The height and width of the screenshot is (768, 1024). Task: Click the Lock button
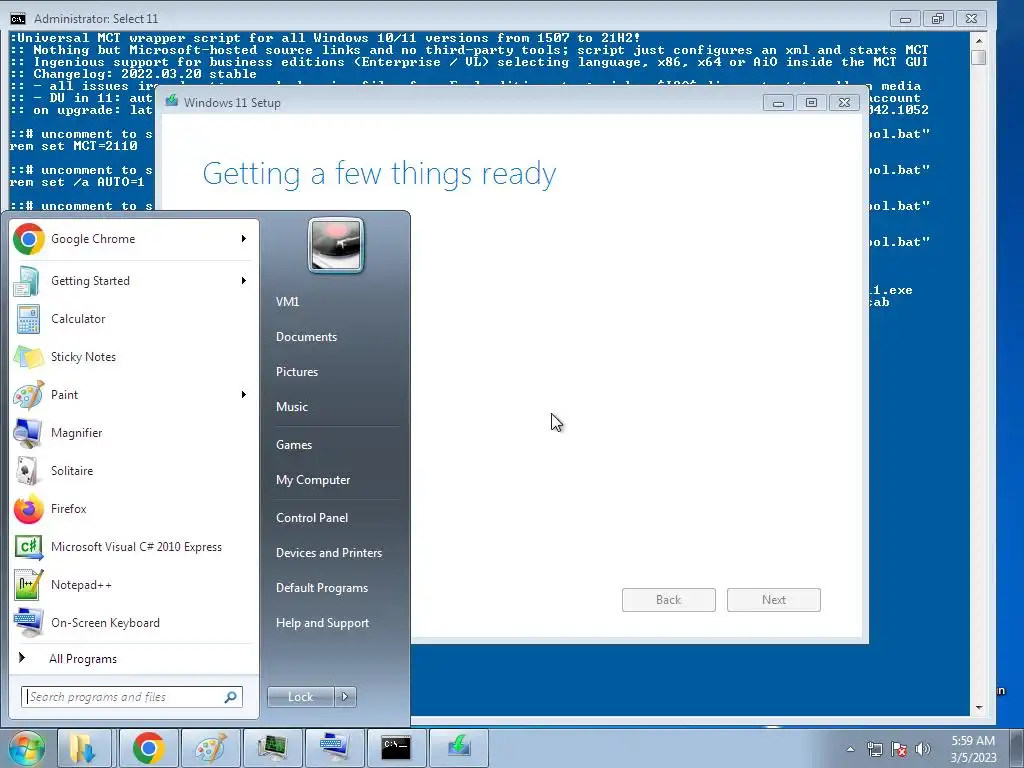tap(300, 697)
